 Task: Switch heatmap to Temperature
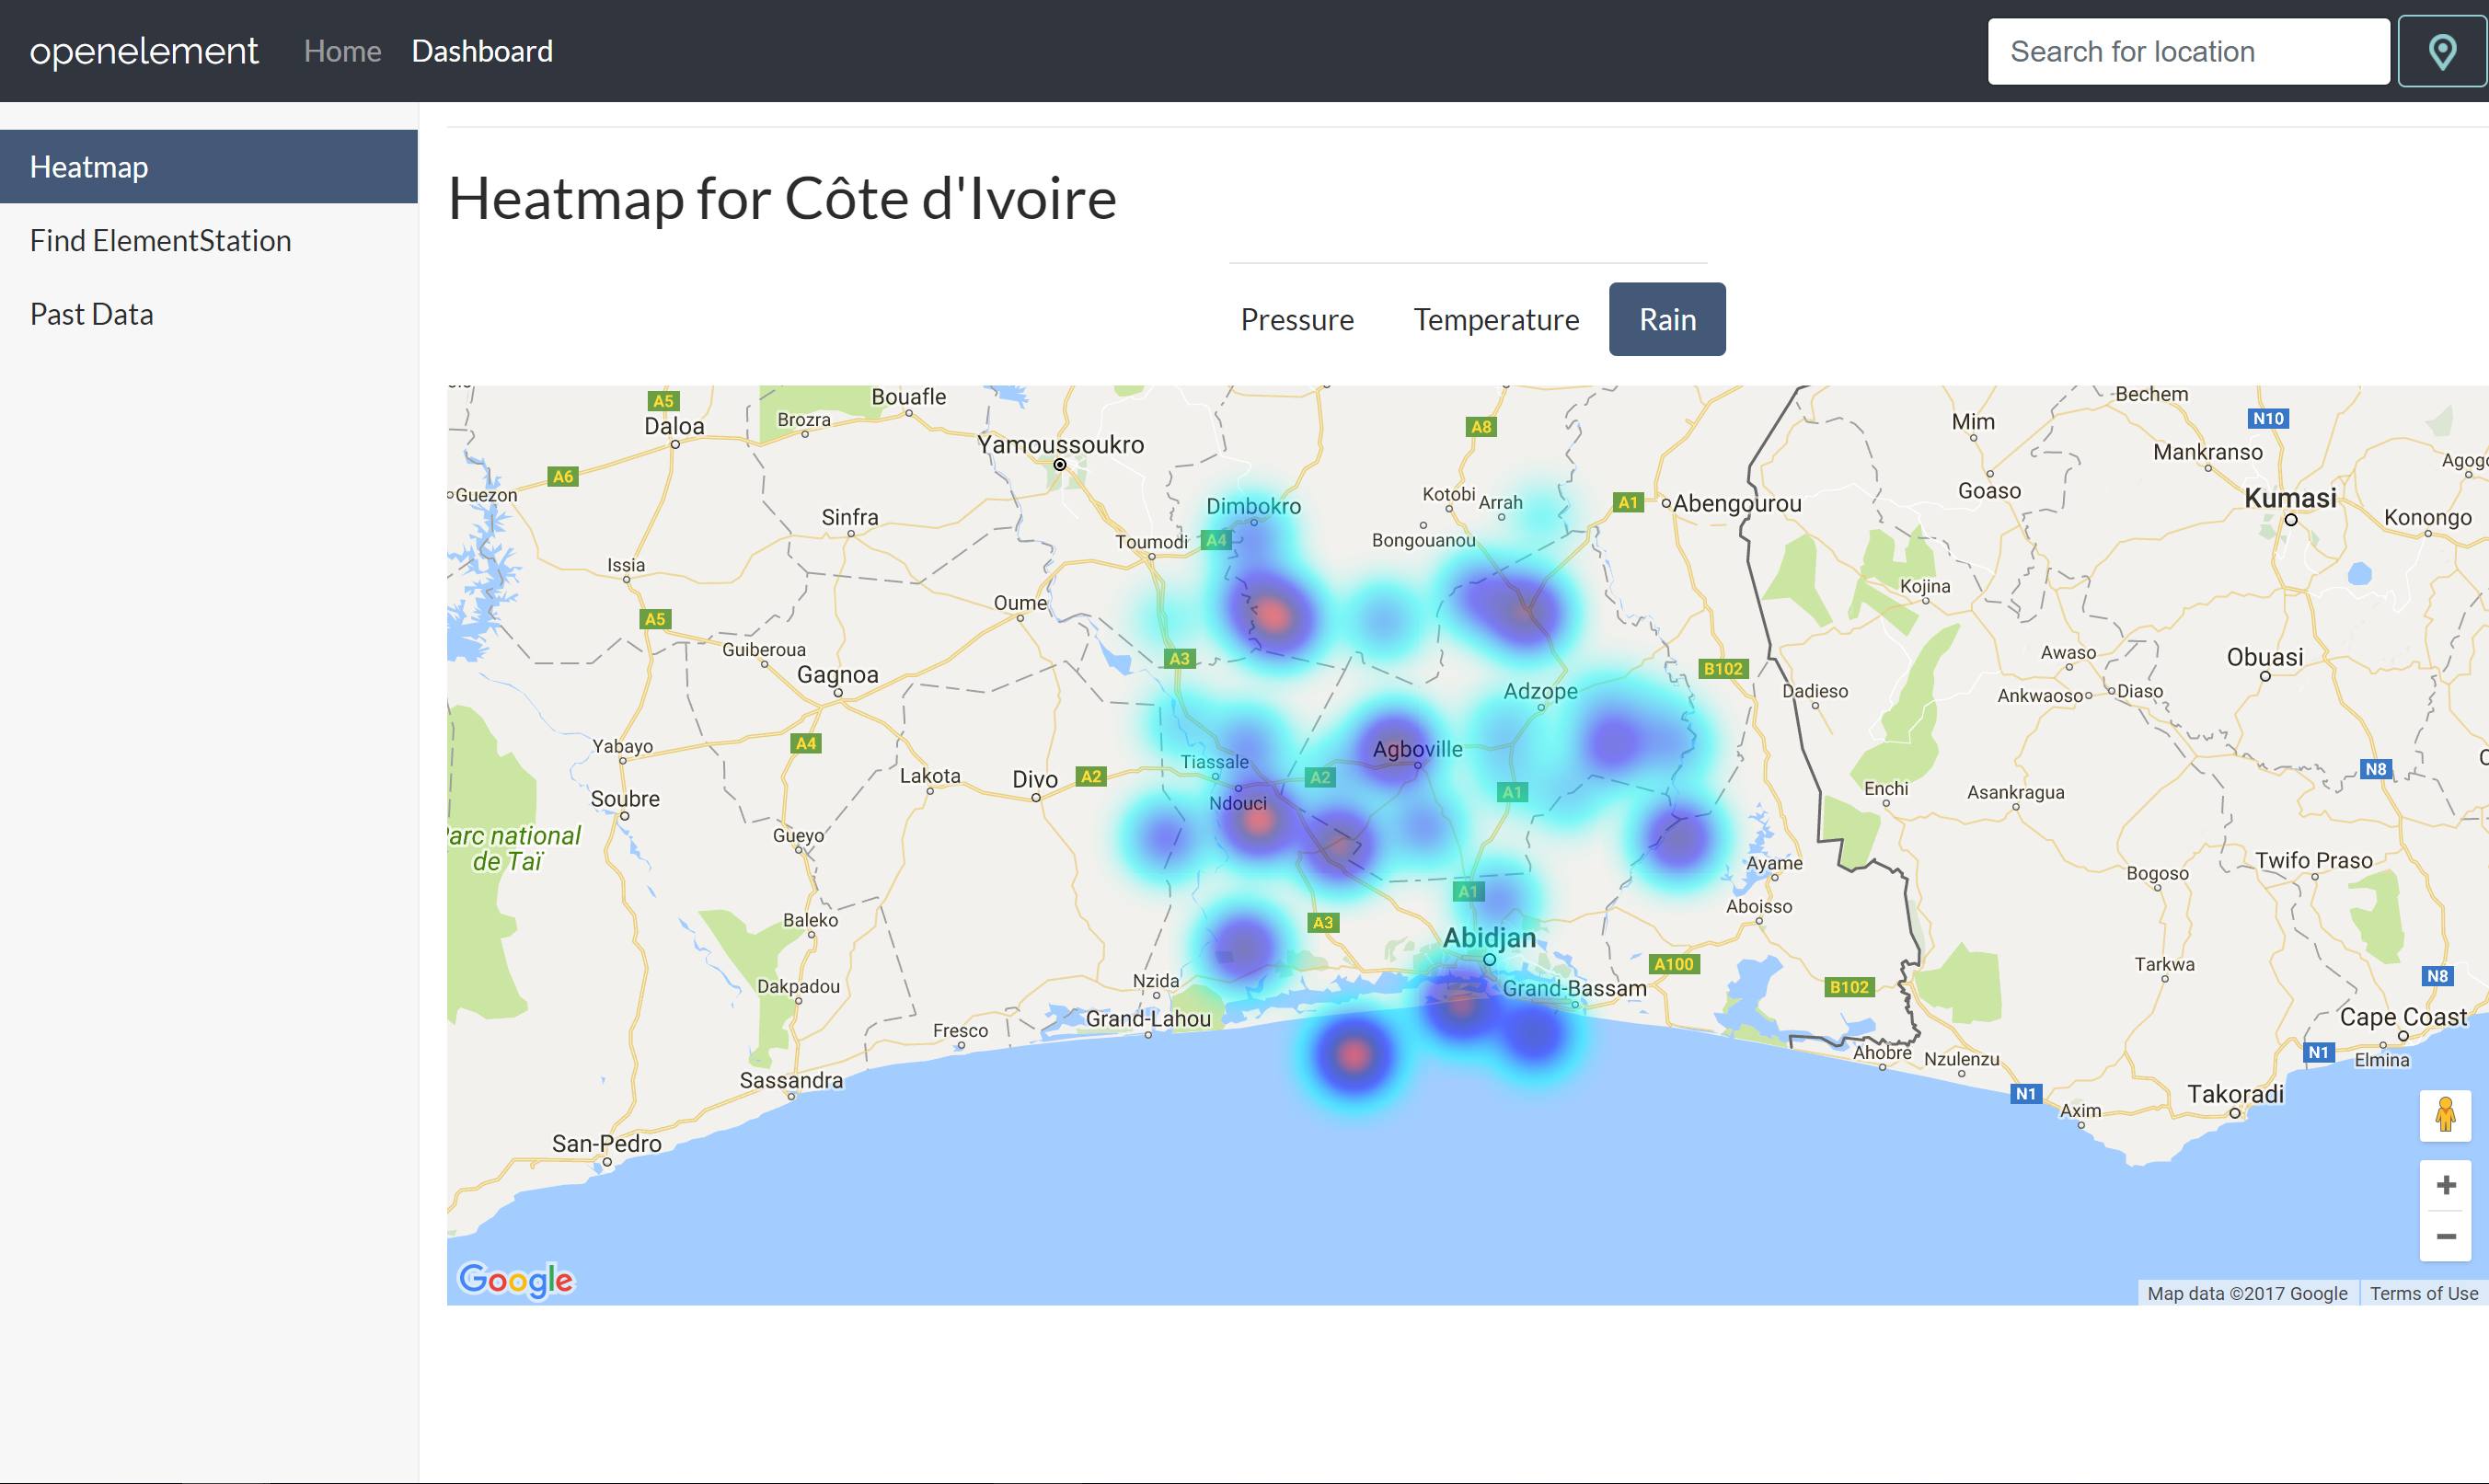(x=1496, y=320)
